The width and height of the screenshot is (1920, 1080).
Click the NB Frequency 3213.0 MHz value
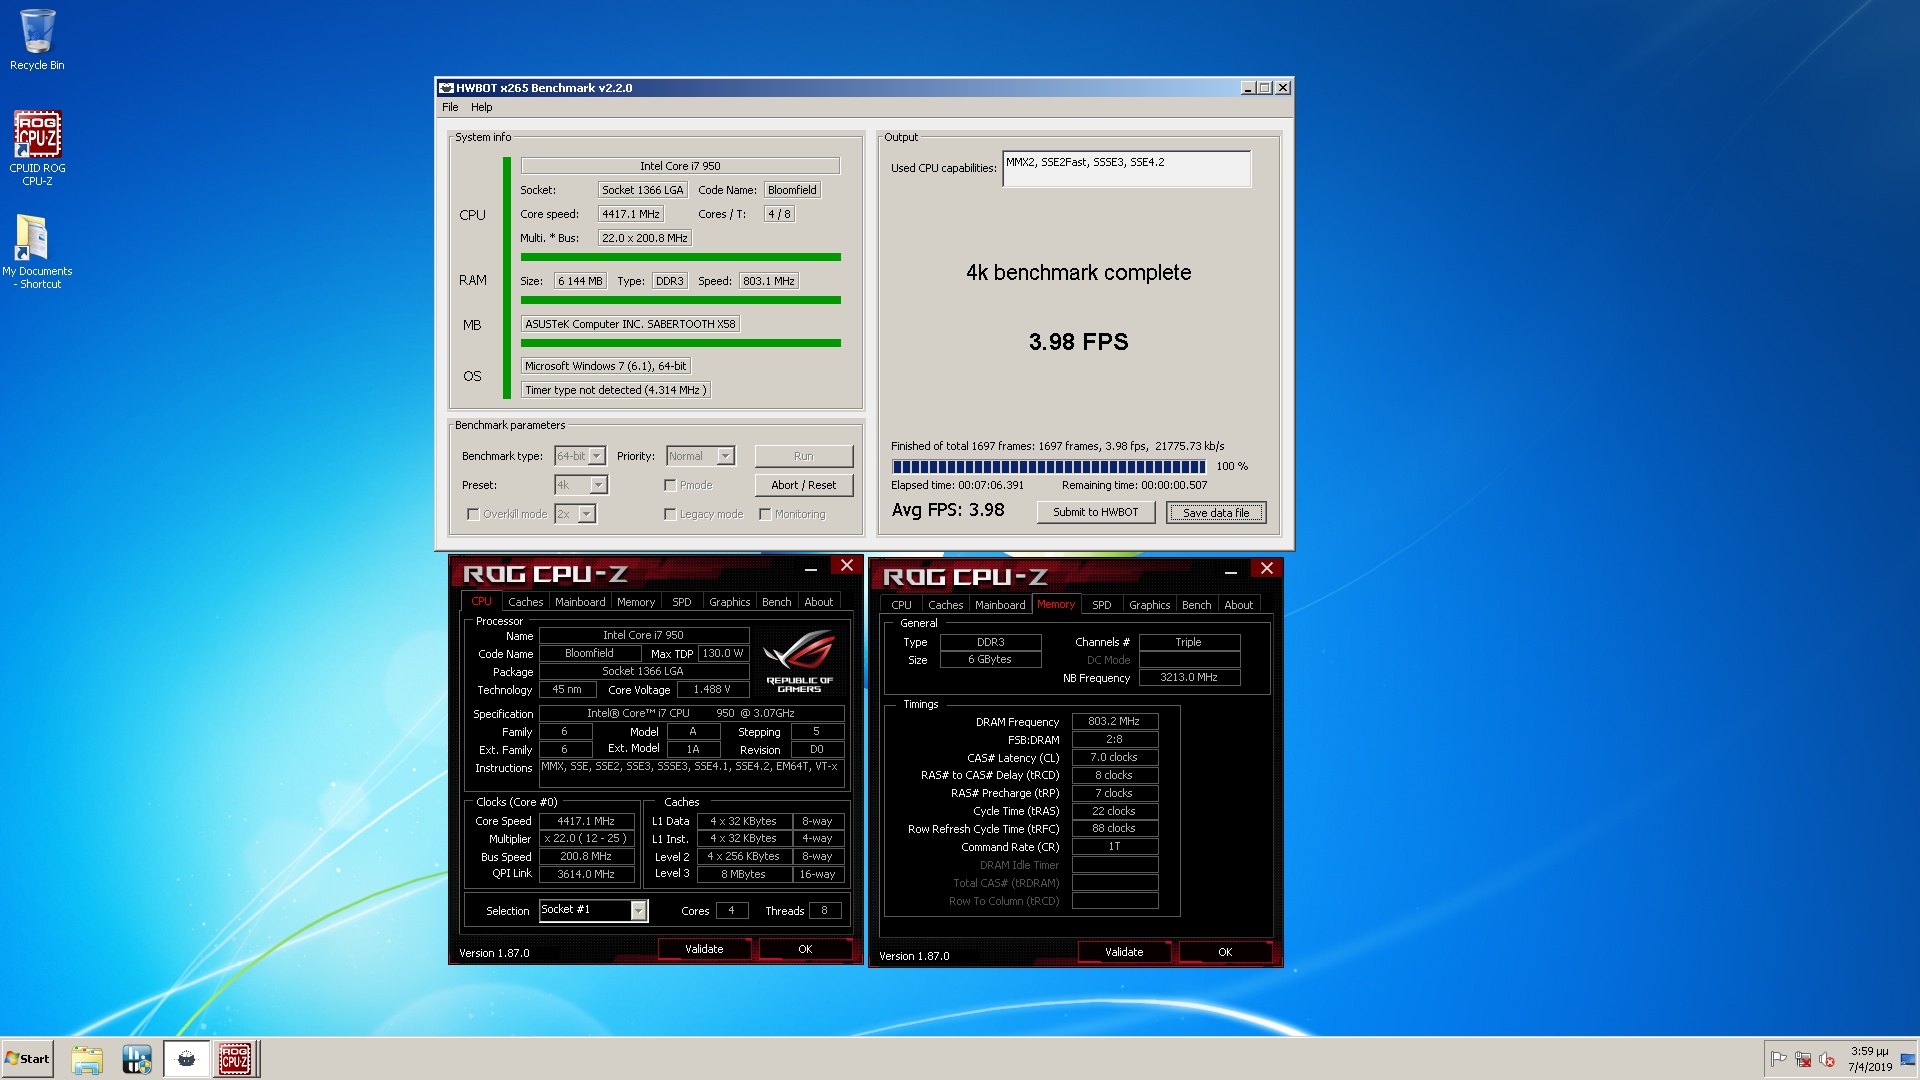[1189, 677]
